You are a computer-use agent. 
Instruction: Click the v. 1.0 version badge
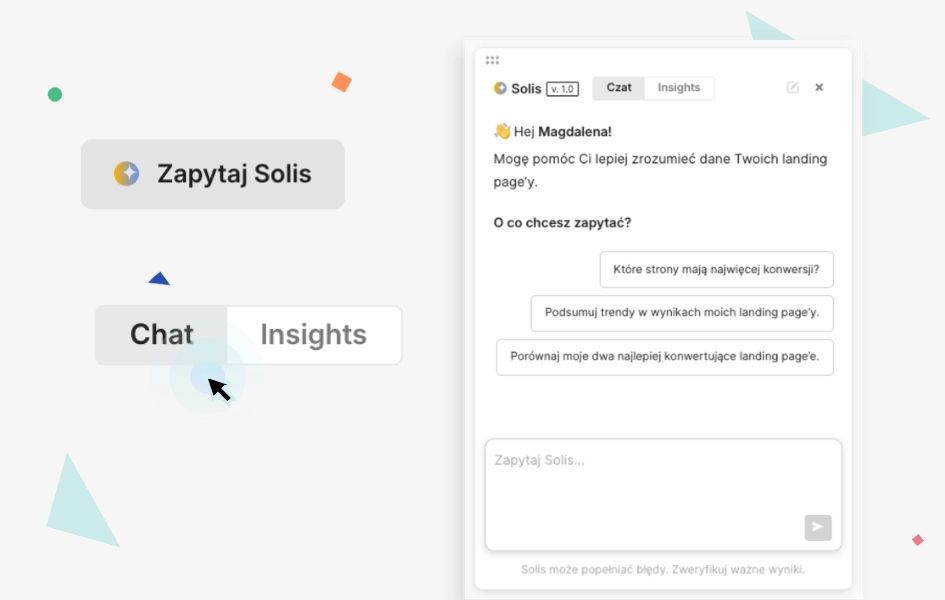562,89
